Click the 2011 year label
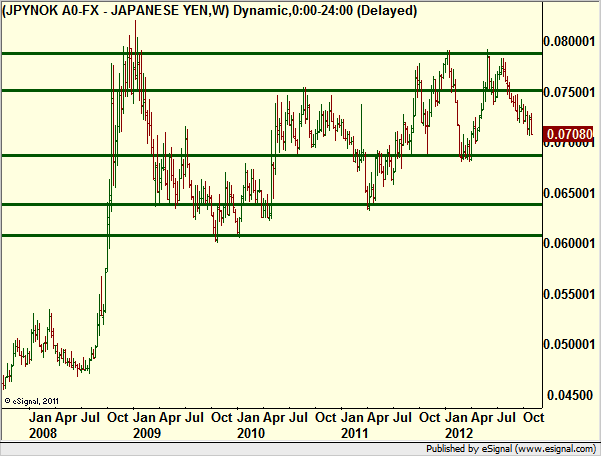Screen dimensions: 601x456 (x=355, y=433)
